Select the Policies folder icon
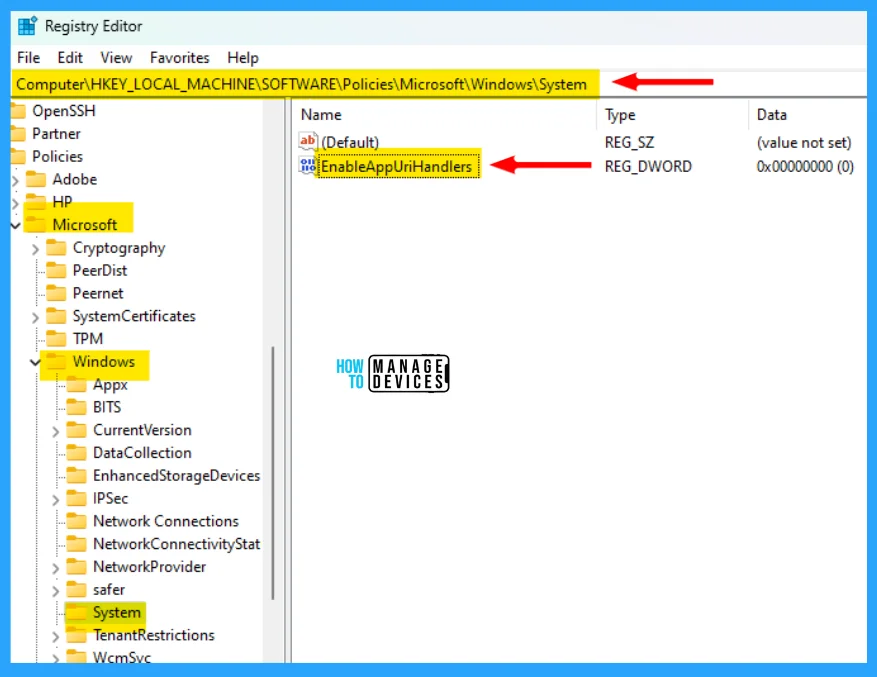877x677 pixels. (x=18, y=157)
